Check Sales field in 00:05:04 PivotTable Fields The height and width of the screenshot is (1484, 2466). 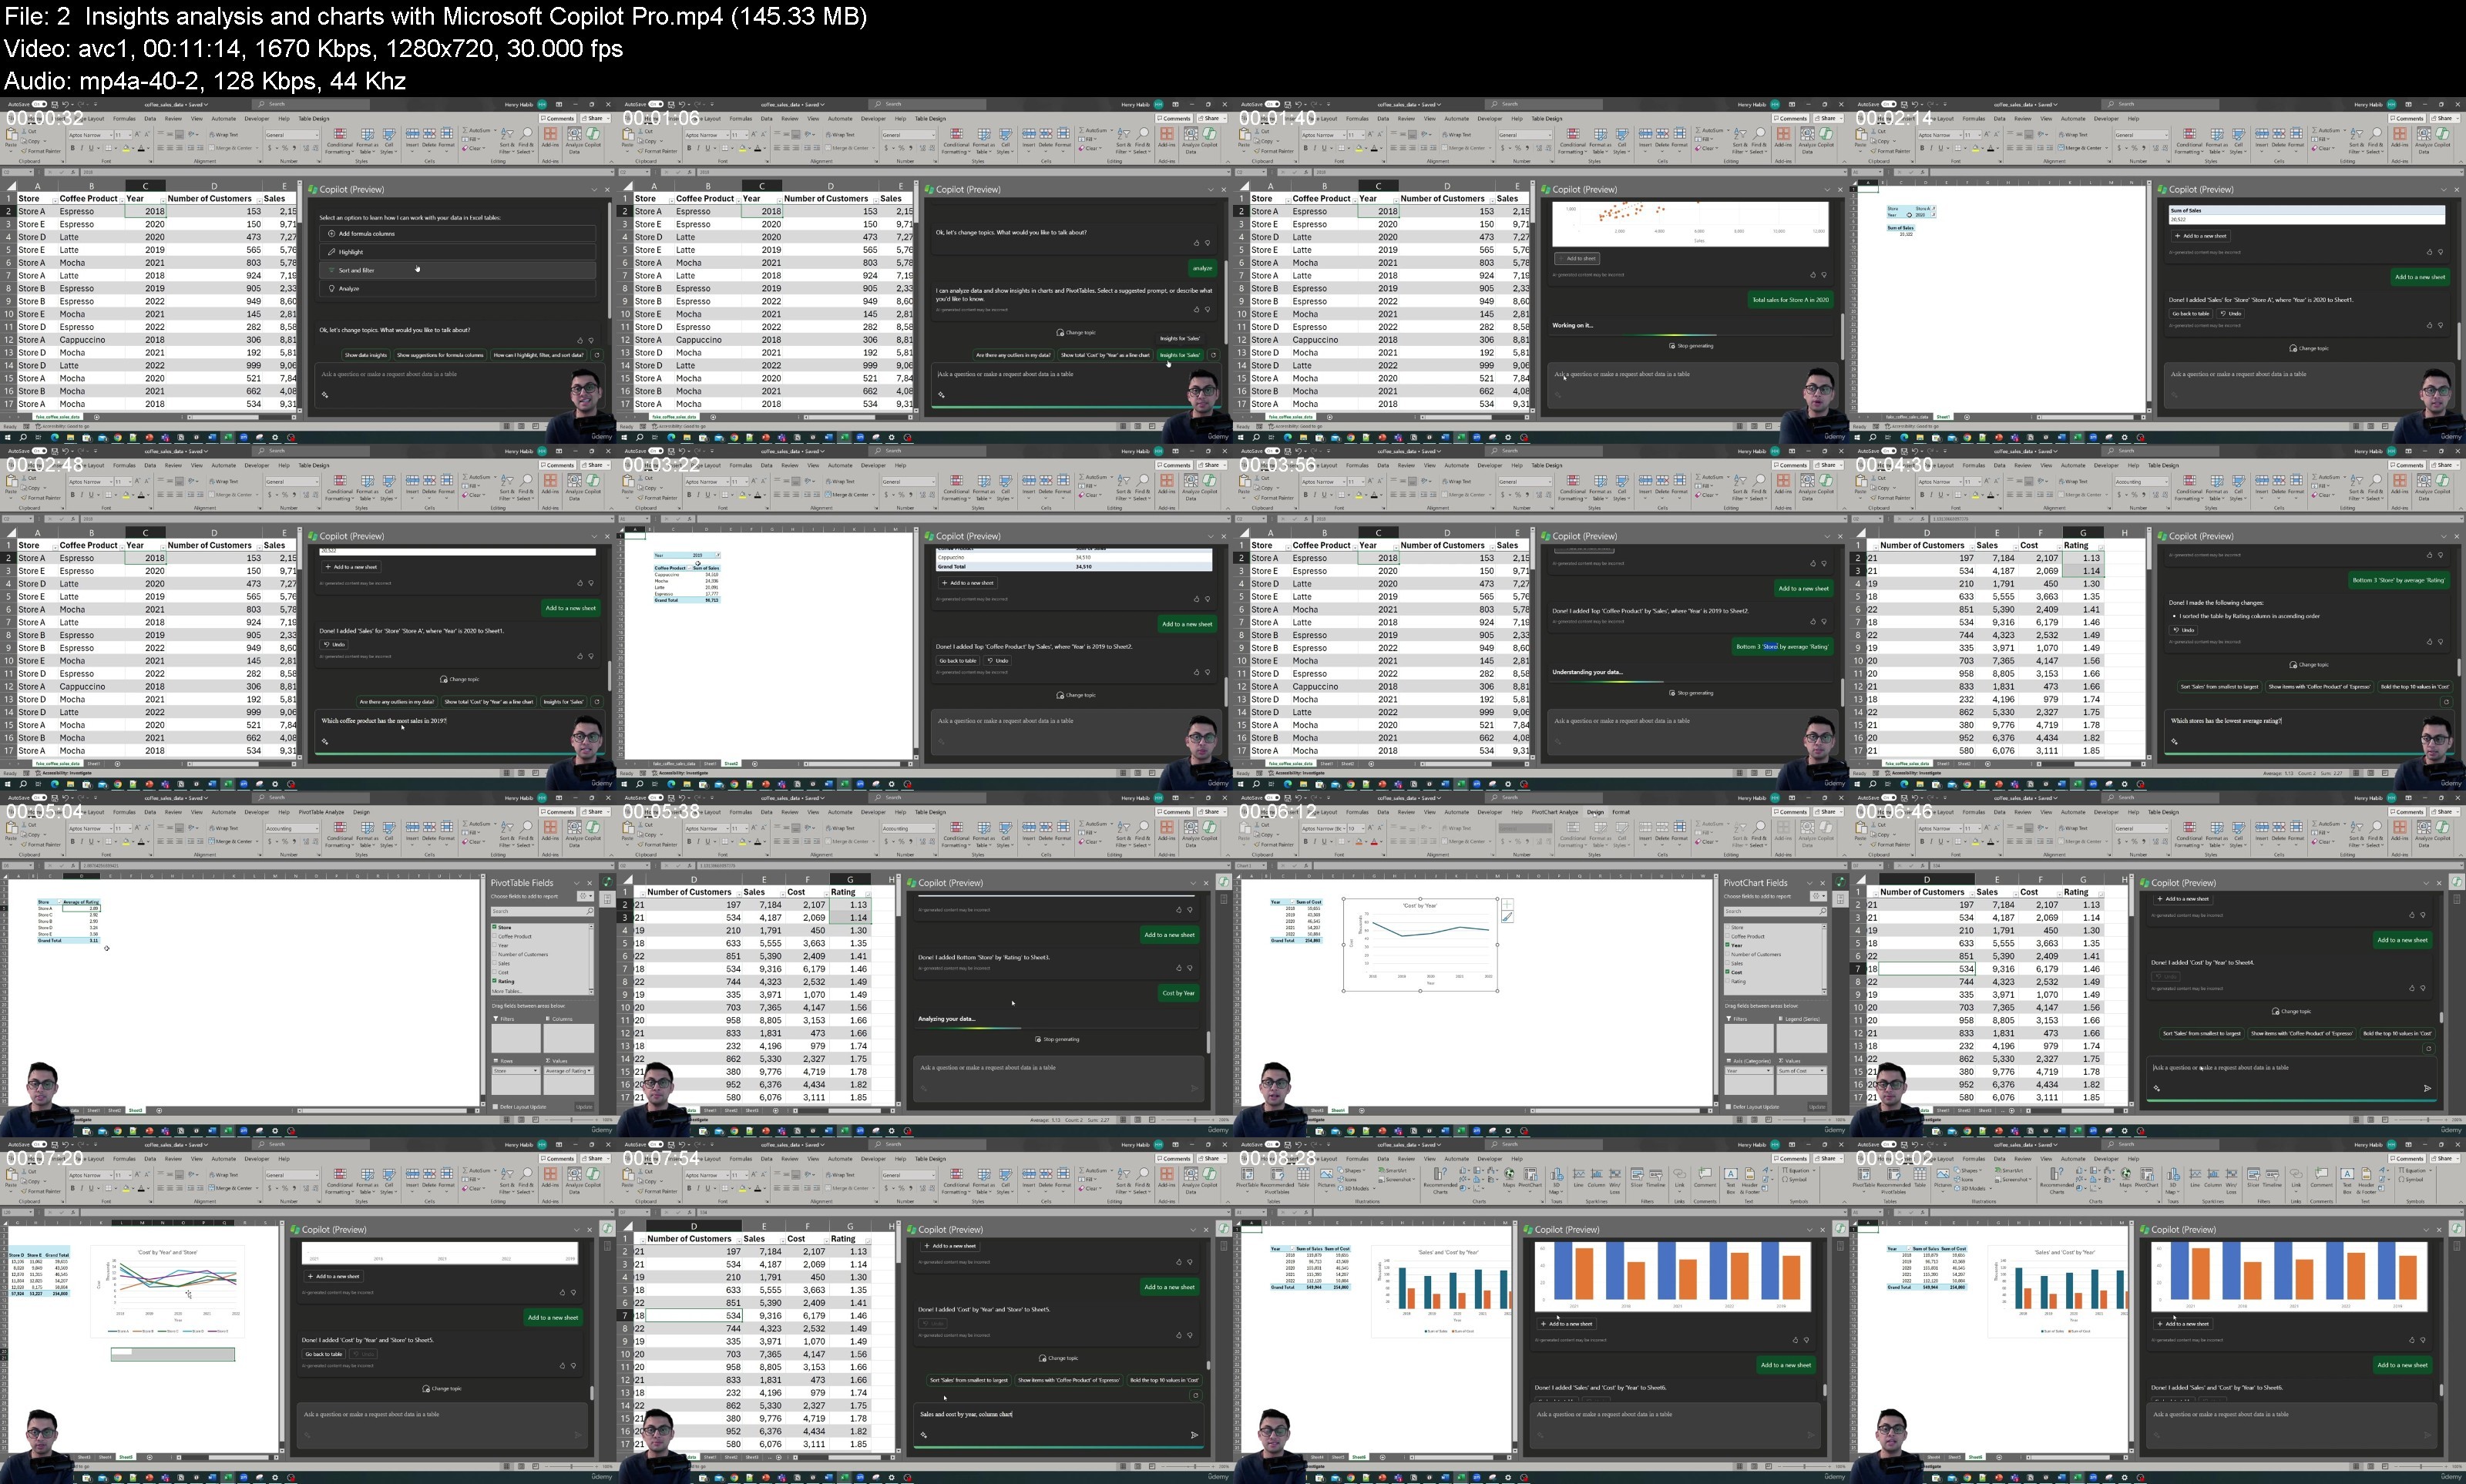pyautogui.click(x=495, y=963)
